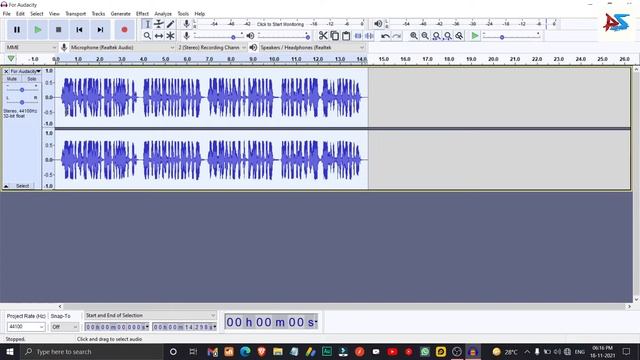Viewport: 640px width, 360px height.
Task: Click the Paste clipboard icon
Action: pos(346,36)
